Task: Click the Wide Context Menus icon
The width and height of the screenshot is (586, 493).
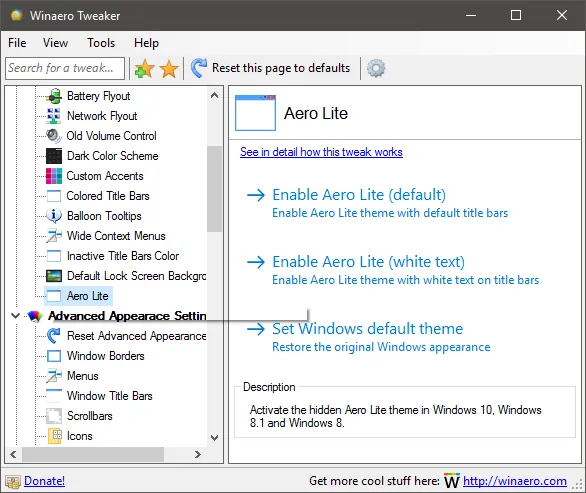Action: pyautogui.click(x=54, y=236)
